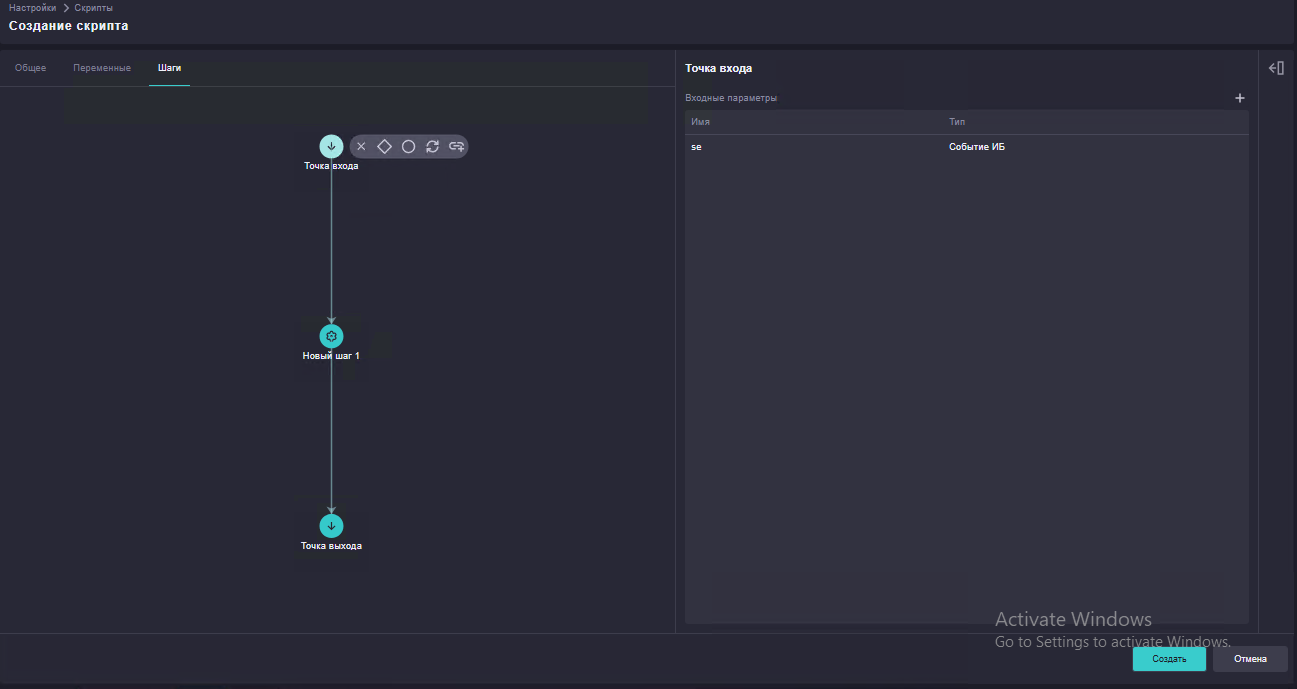Add a diamond condition node from toolbar
The width and height of the screenshot is (1297, 689).
point(384,146)
